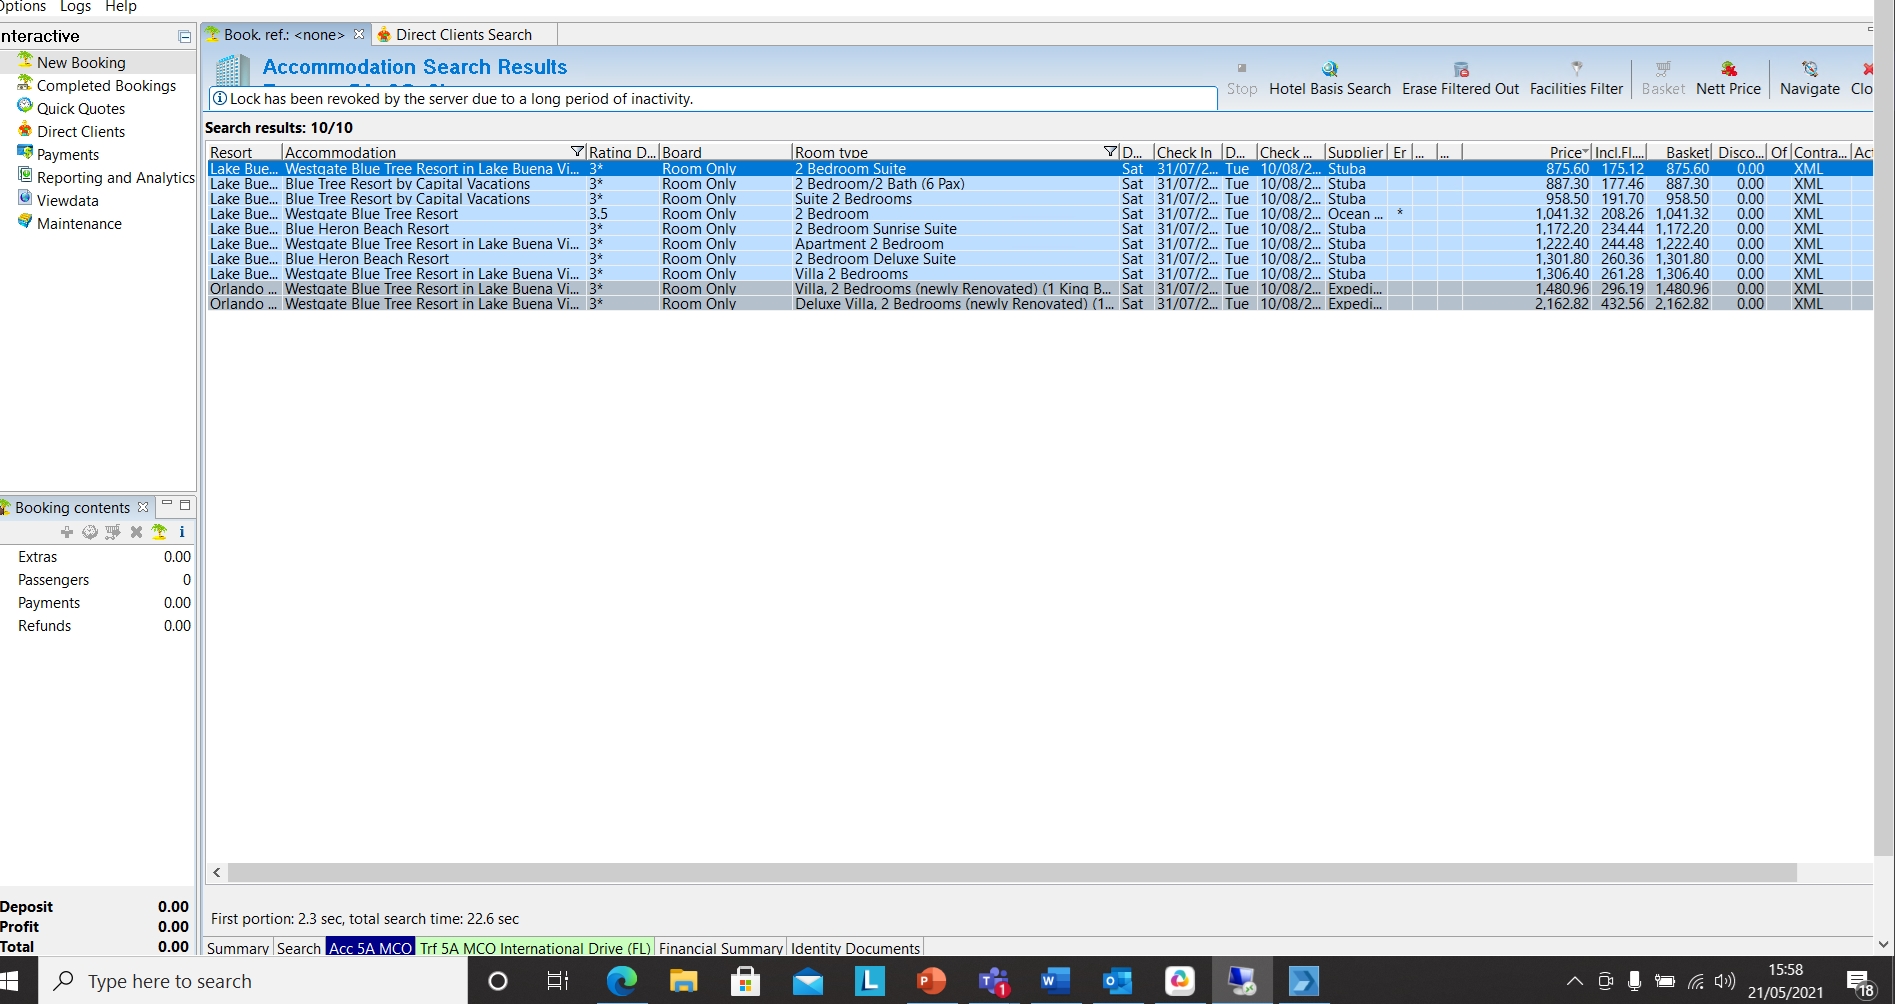Select the 2 Bedroom Sunrise Suite row
The height and width of the screenshot is (1004, 1895).
pos(1040,229)
